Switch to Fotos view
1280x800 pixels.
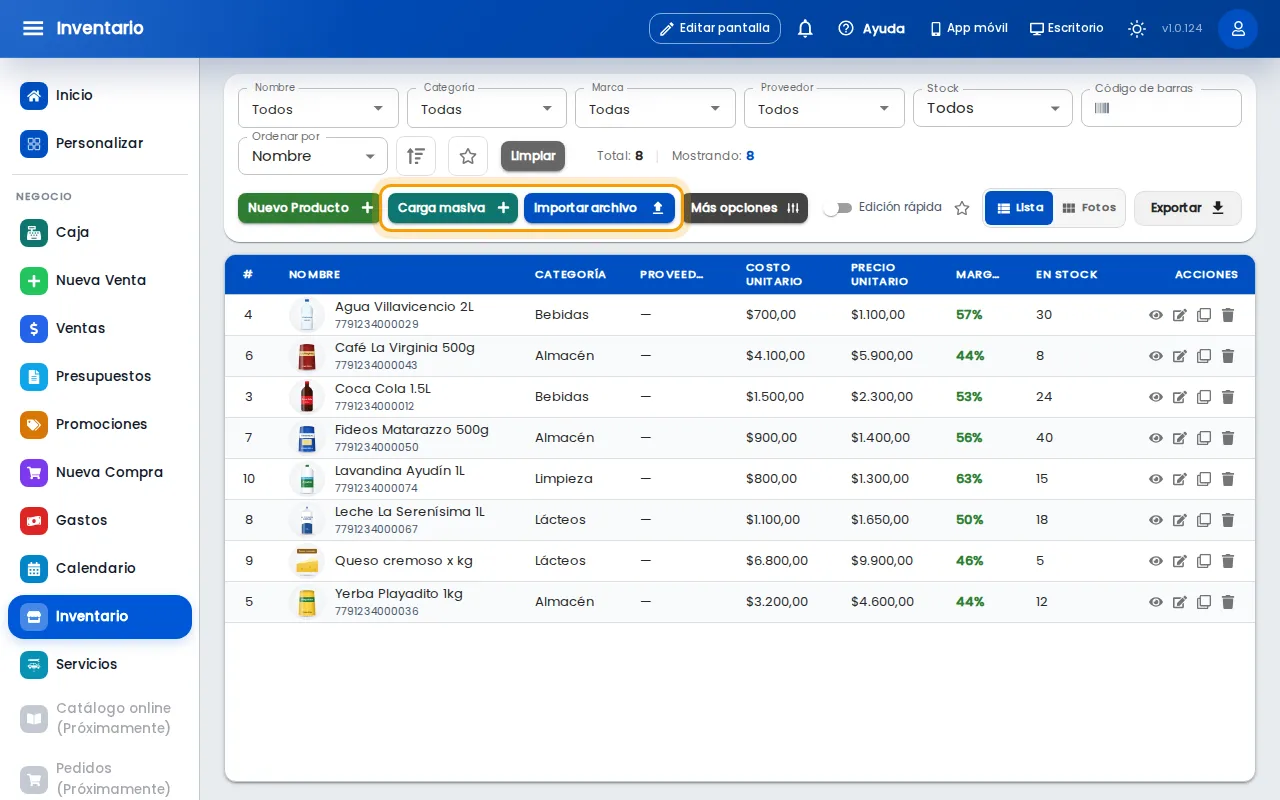coord(1089,208)
